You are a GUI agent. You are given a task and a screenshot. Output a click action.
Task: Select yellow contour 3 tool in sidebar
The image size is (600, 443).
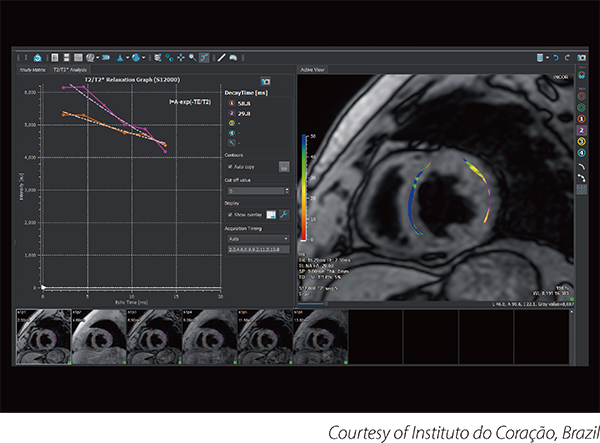581,142
